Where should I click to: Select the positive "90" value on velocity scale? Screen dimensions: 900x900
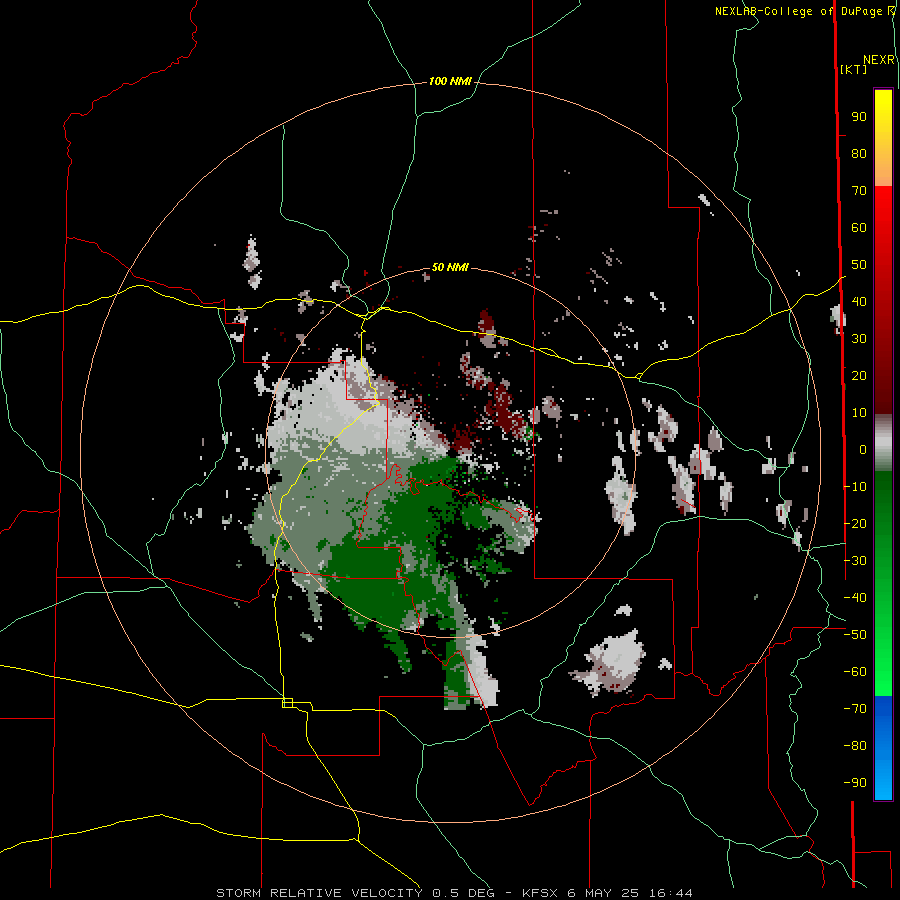(859, 117)
